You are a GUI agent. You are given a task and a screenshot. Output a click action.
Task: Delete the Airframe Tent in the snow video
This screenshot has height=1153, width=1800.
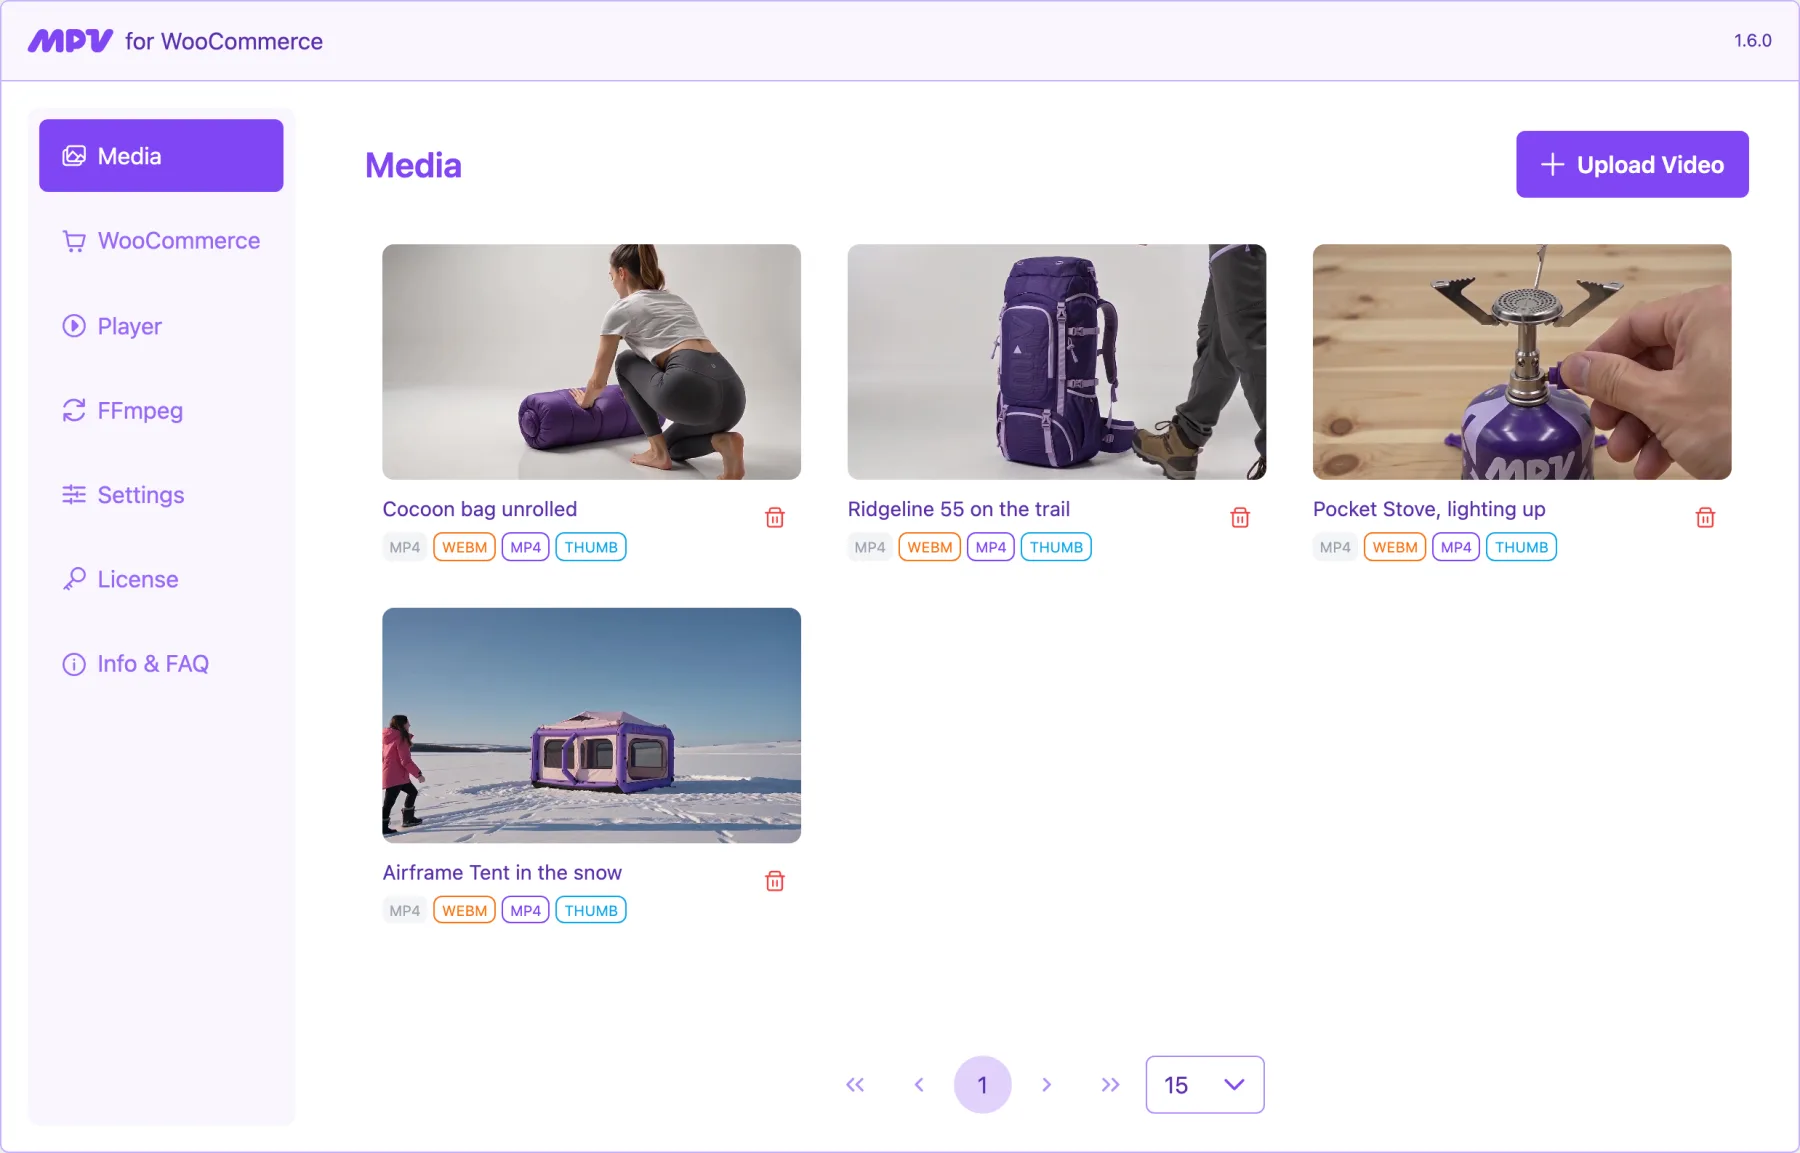775,881
